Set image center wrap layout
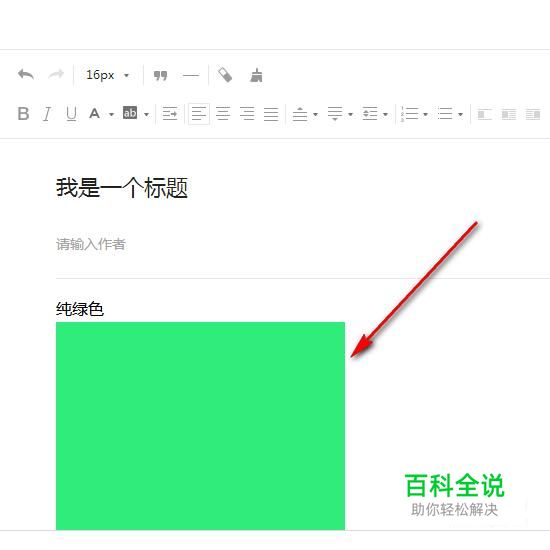Screen dimensions: 550x550 click(x=509, y=114)
